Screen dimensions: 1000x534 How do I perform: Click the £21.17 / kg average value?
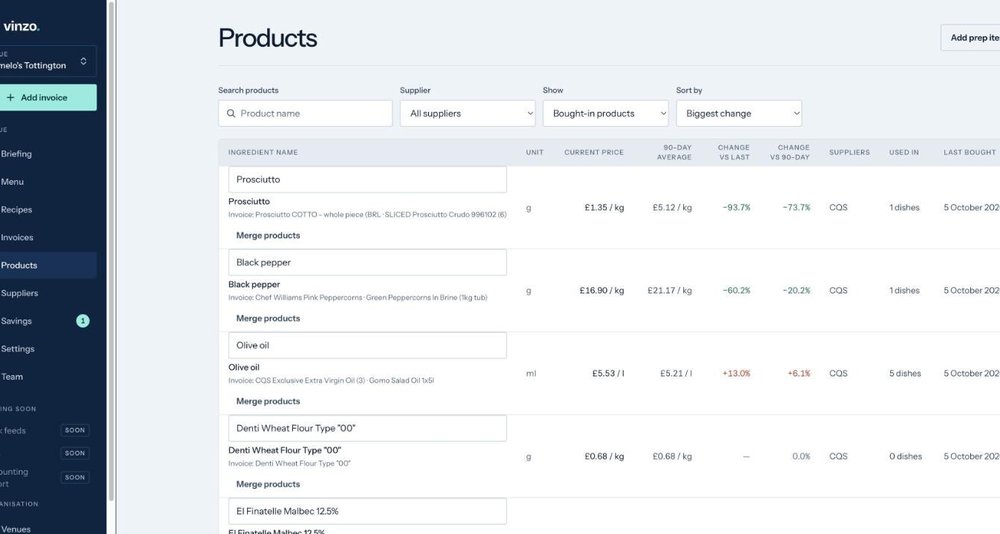coord(670,290)
